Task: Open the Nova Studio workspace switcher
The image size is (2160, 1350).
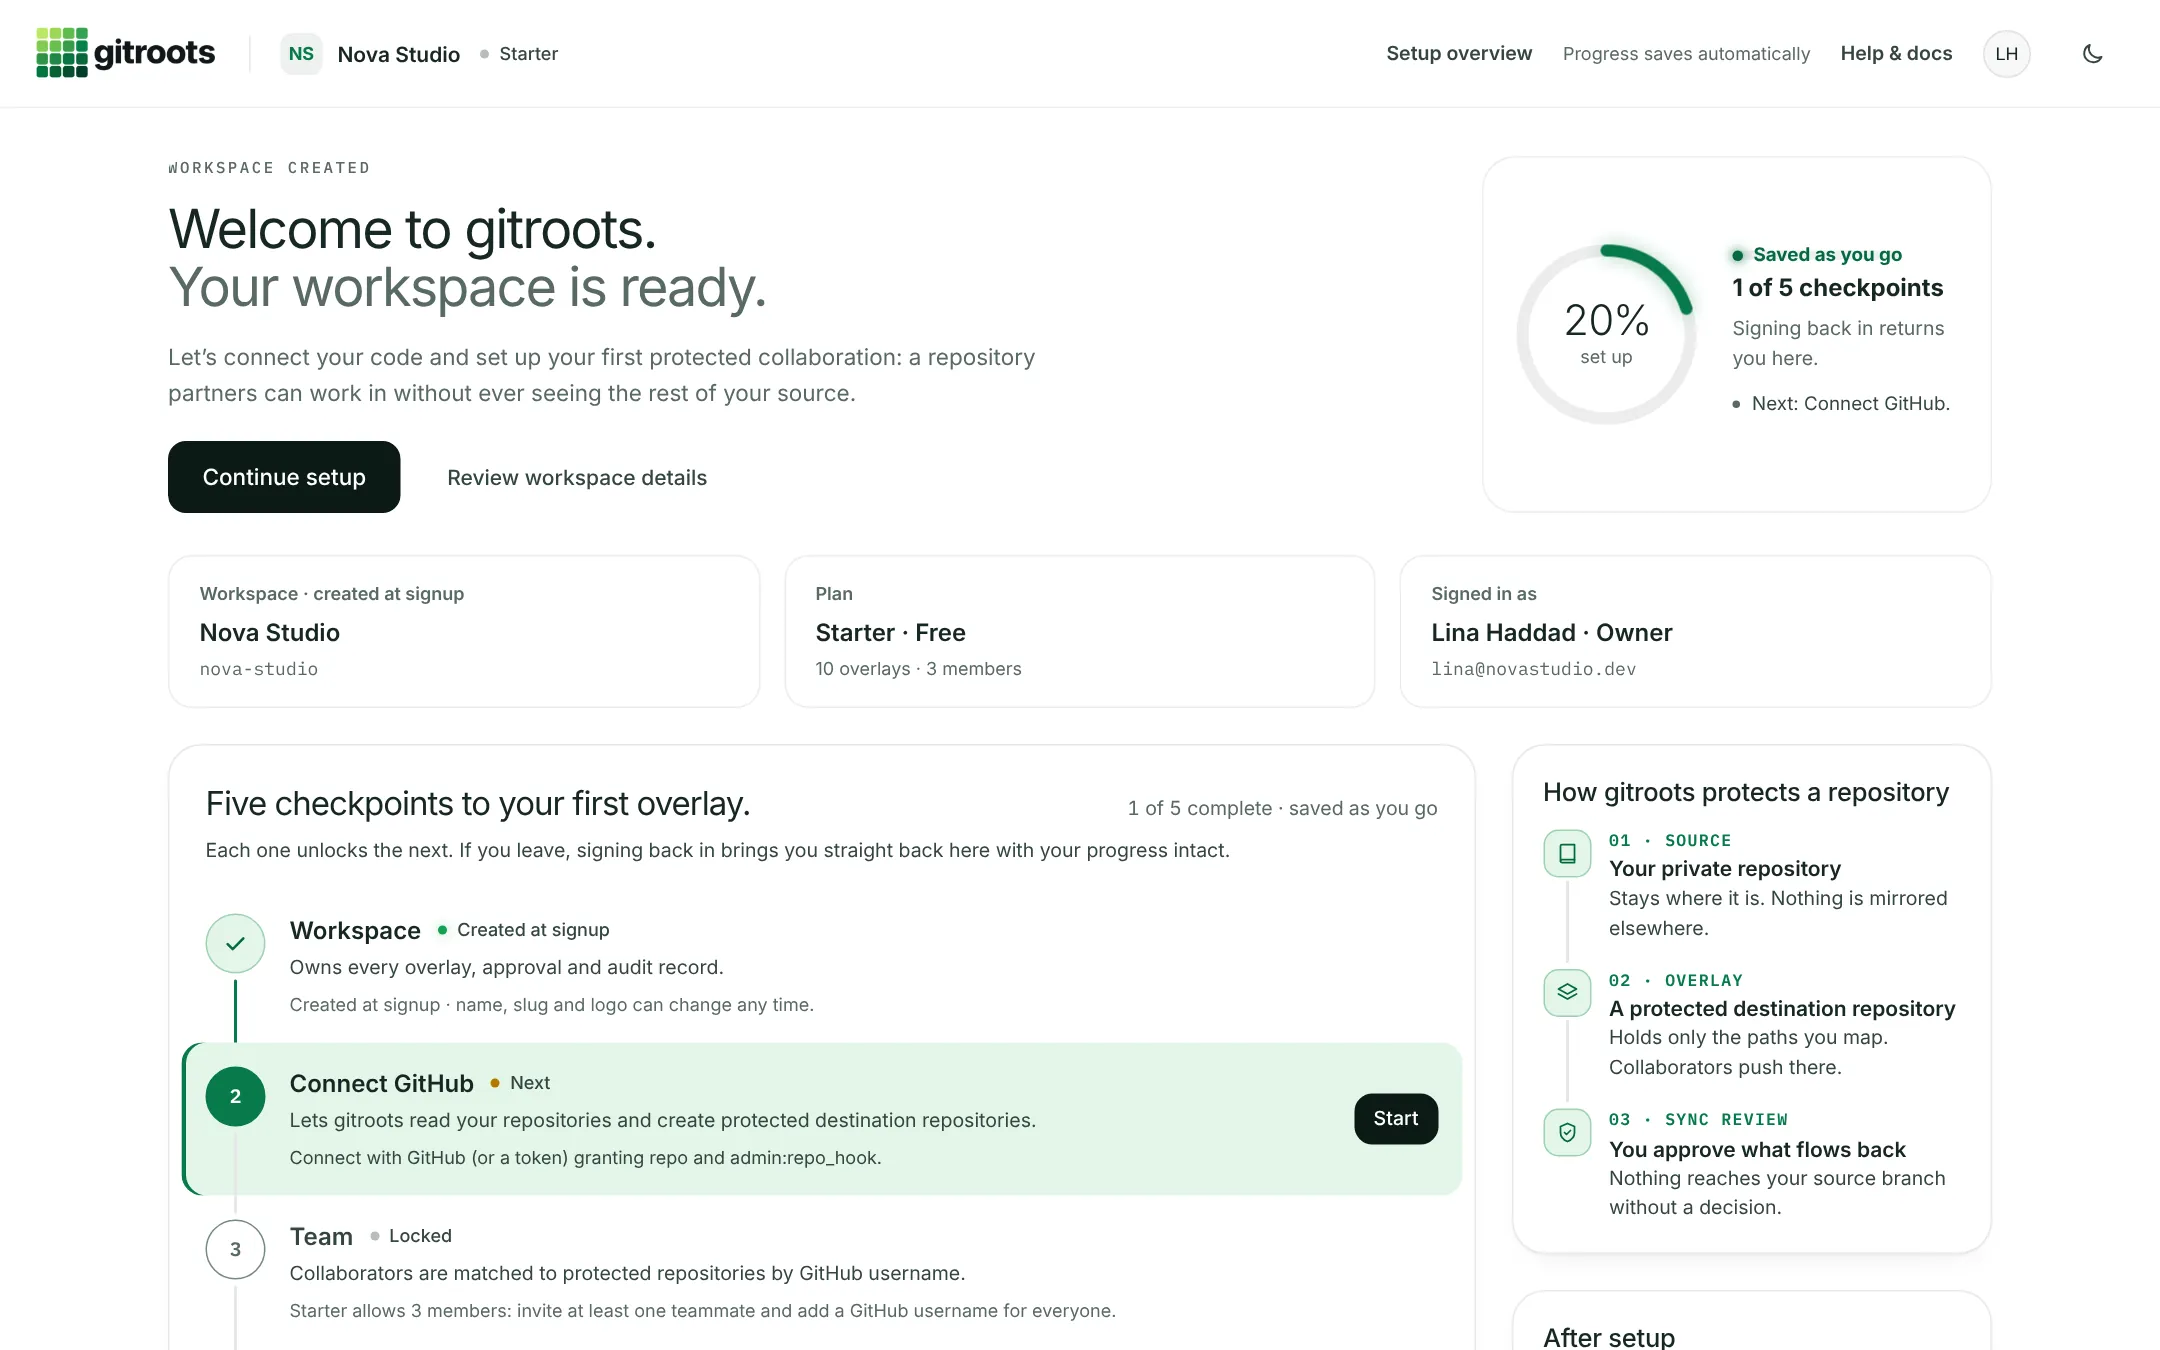Action: (398, 54)
